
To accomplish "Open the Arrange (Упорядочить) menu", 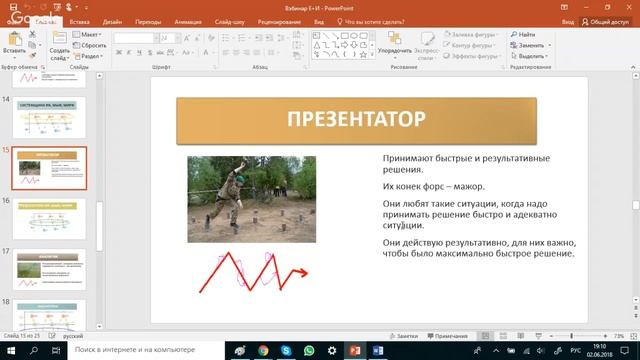I will [x=395, y=44].
